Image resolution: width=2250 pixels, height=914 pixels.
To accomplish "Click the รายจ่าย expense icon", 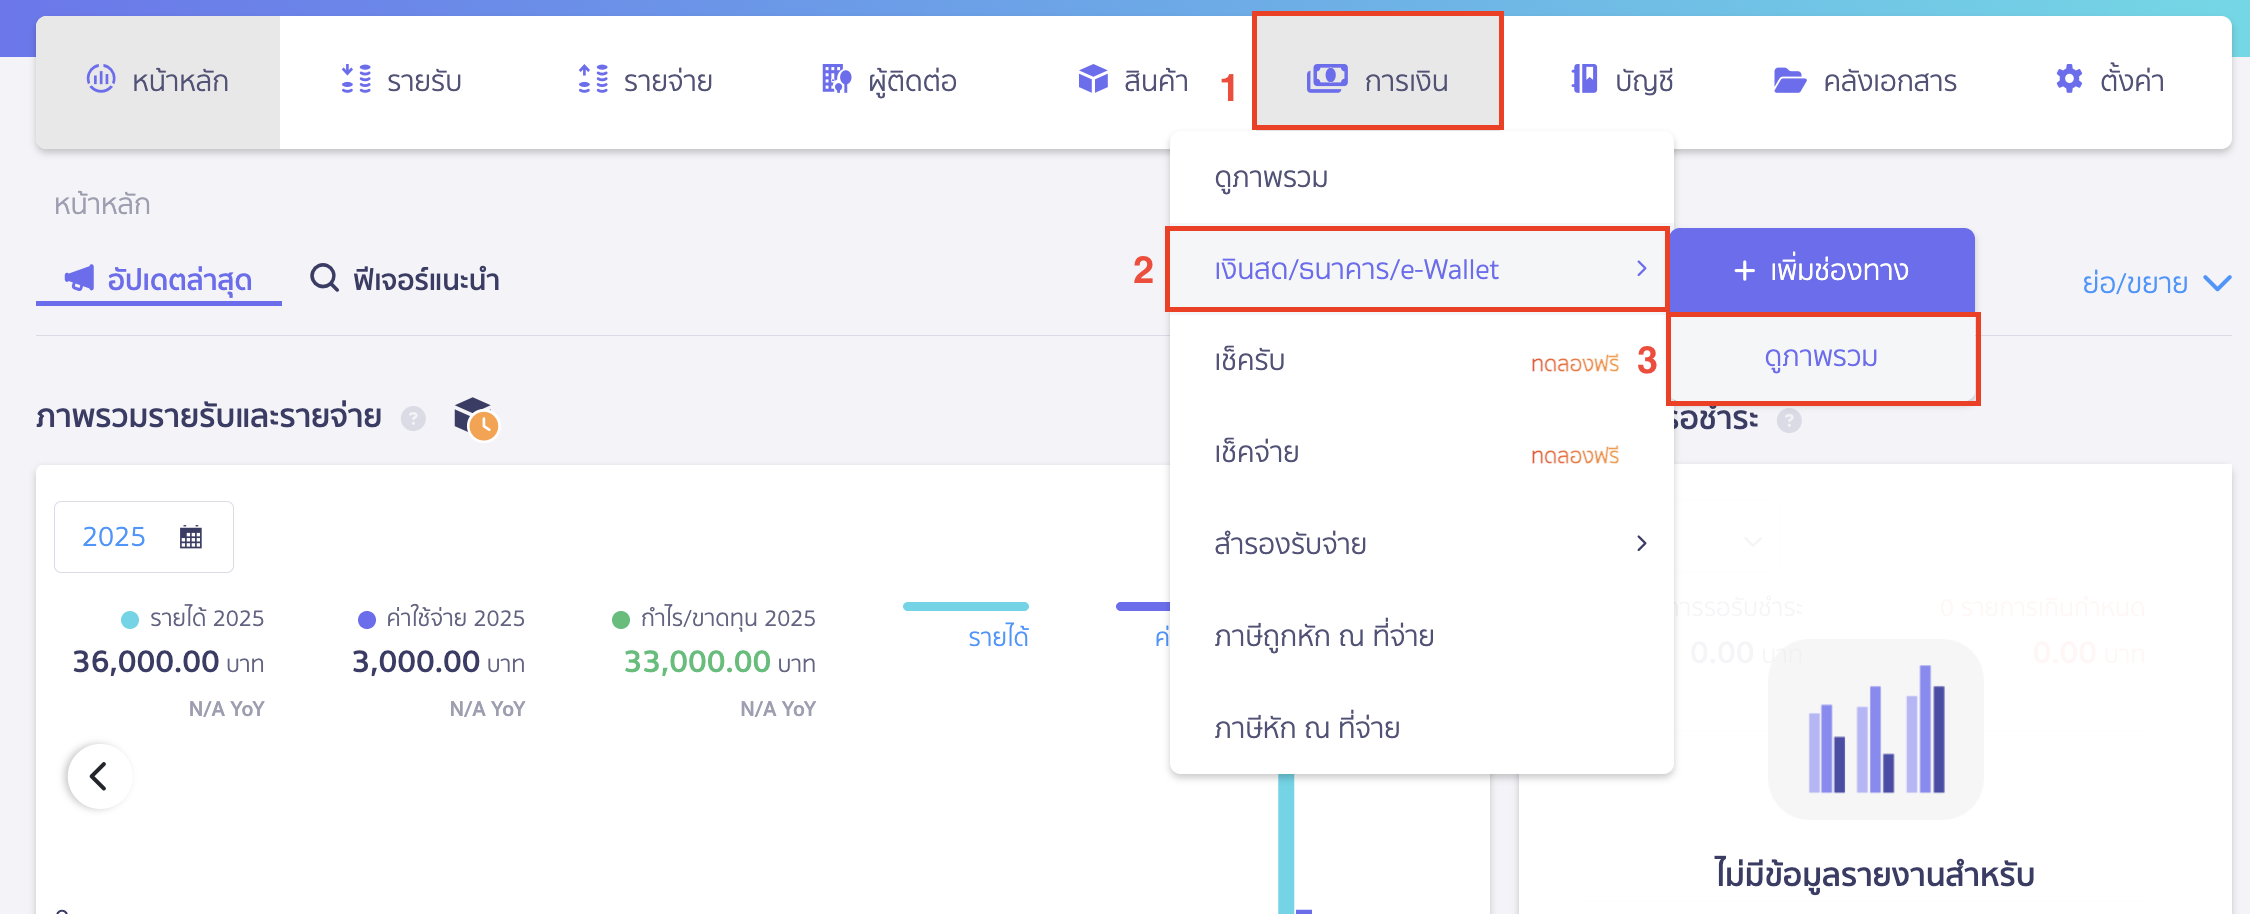I will pyautogui.click(x=594, y=80).
